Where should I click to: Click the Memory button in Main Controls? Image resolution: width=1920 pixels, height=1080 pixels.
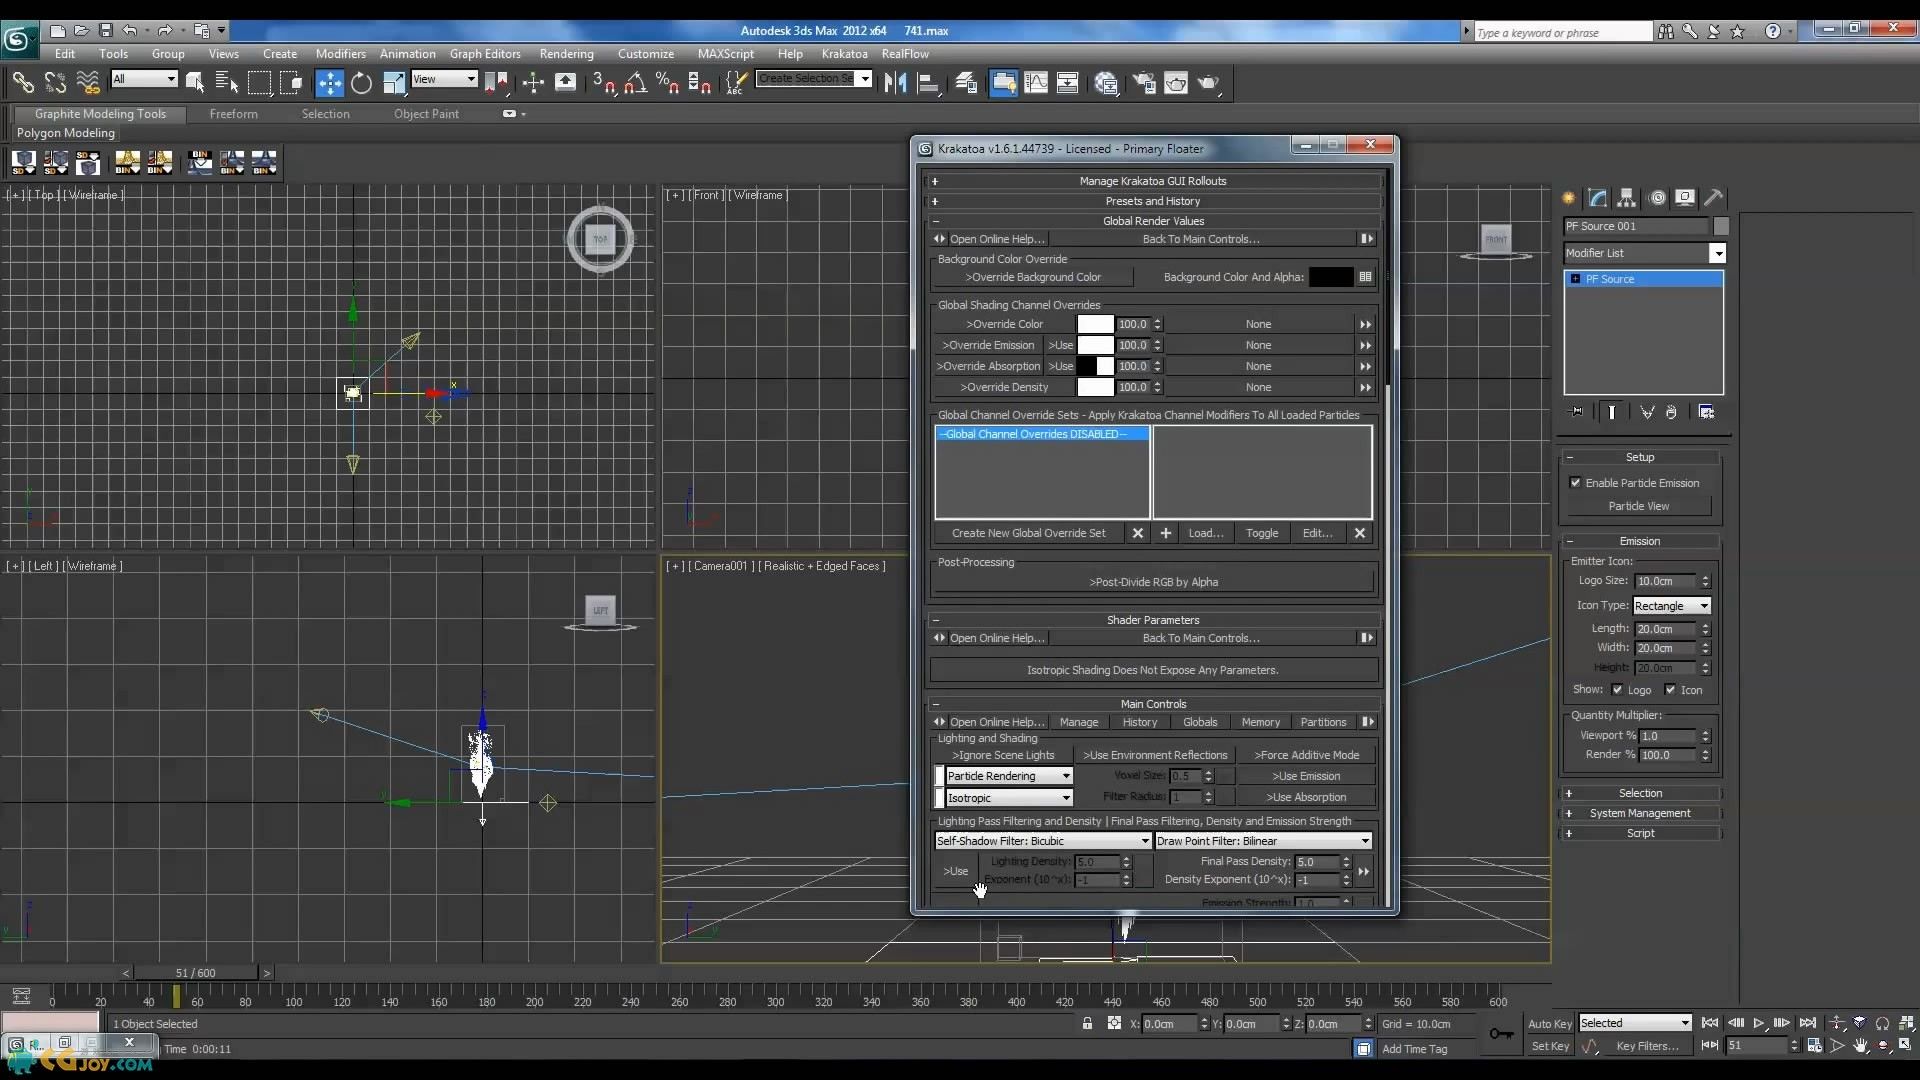(x=1260, y=722)
